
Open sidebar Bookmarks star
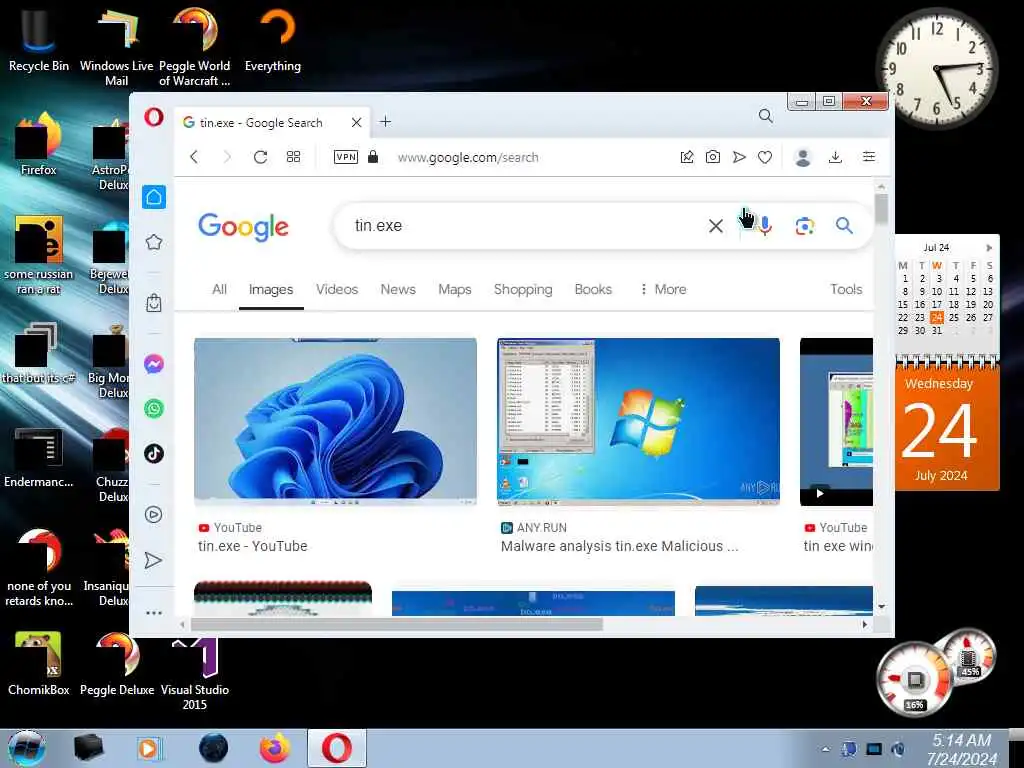click(154, 242)
